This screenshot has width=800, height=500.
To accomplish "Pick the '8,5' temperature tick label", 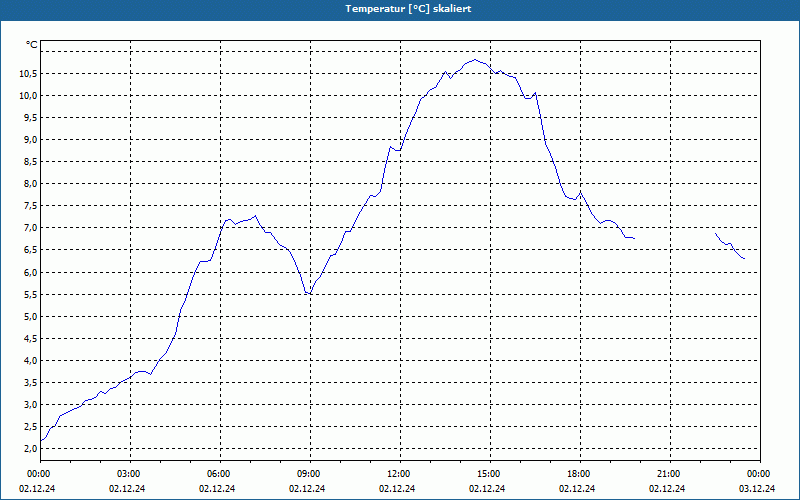I will click(30, 161).
